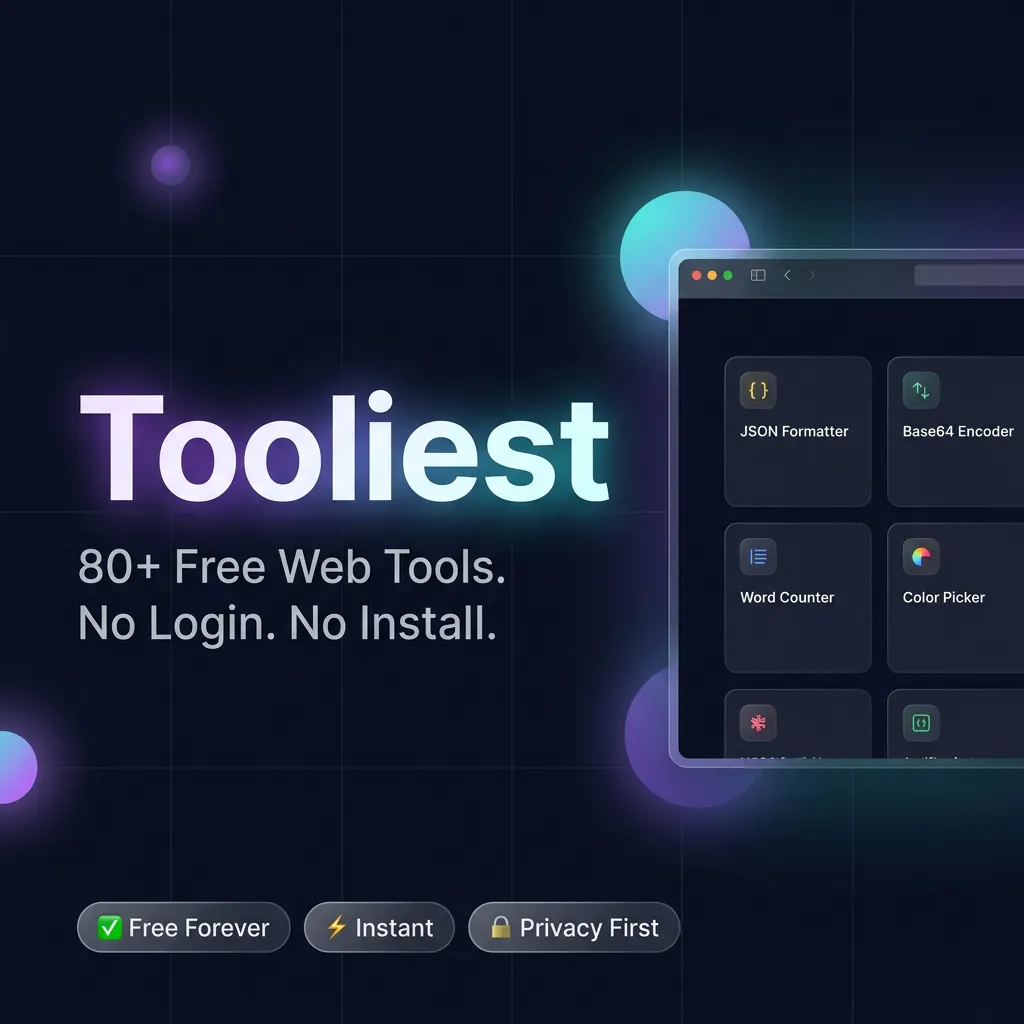Select the Word Counter lines icon

click(758, 556)
